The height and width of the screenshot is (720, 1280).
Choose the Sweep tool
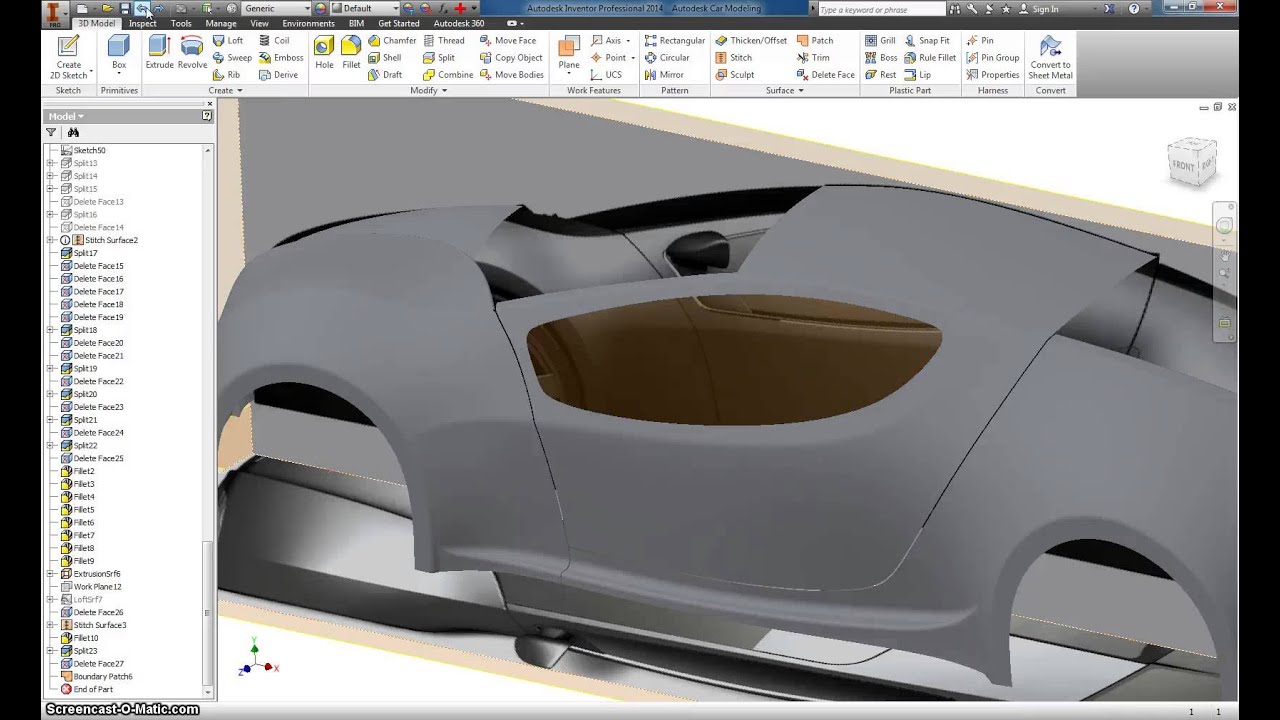(x=232, y=58)
